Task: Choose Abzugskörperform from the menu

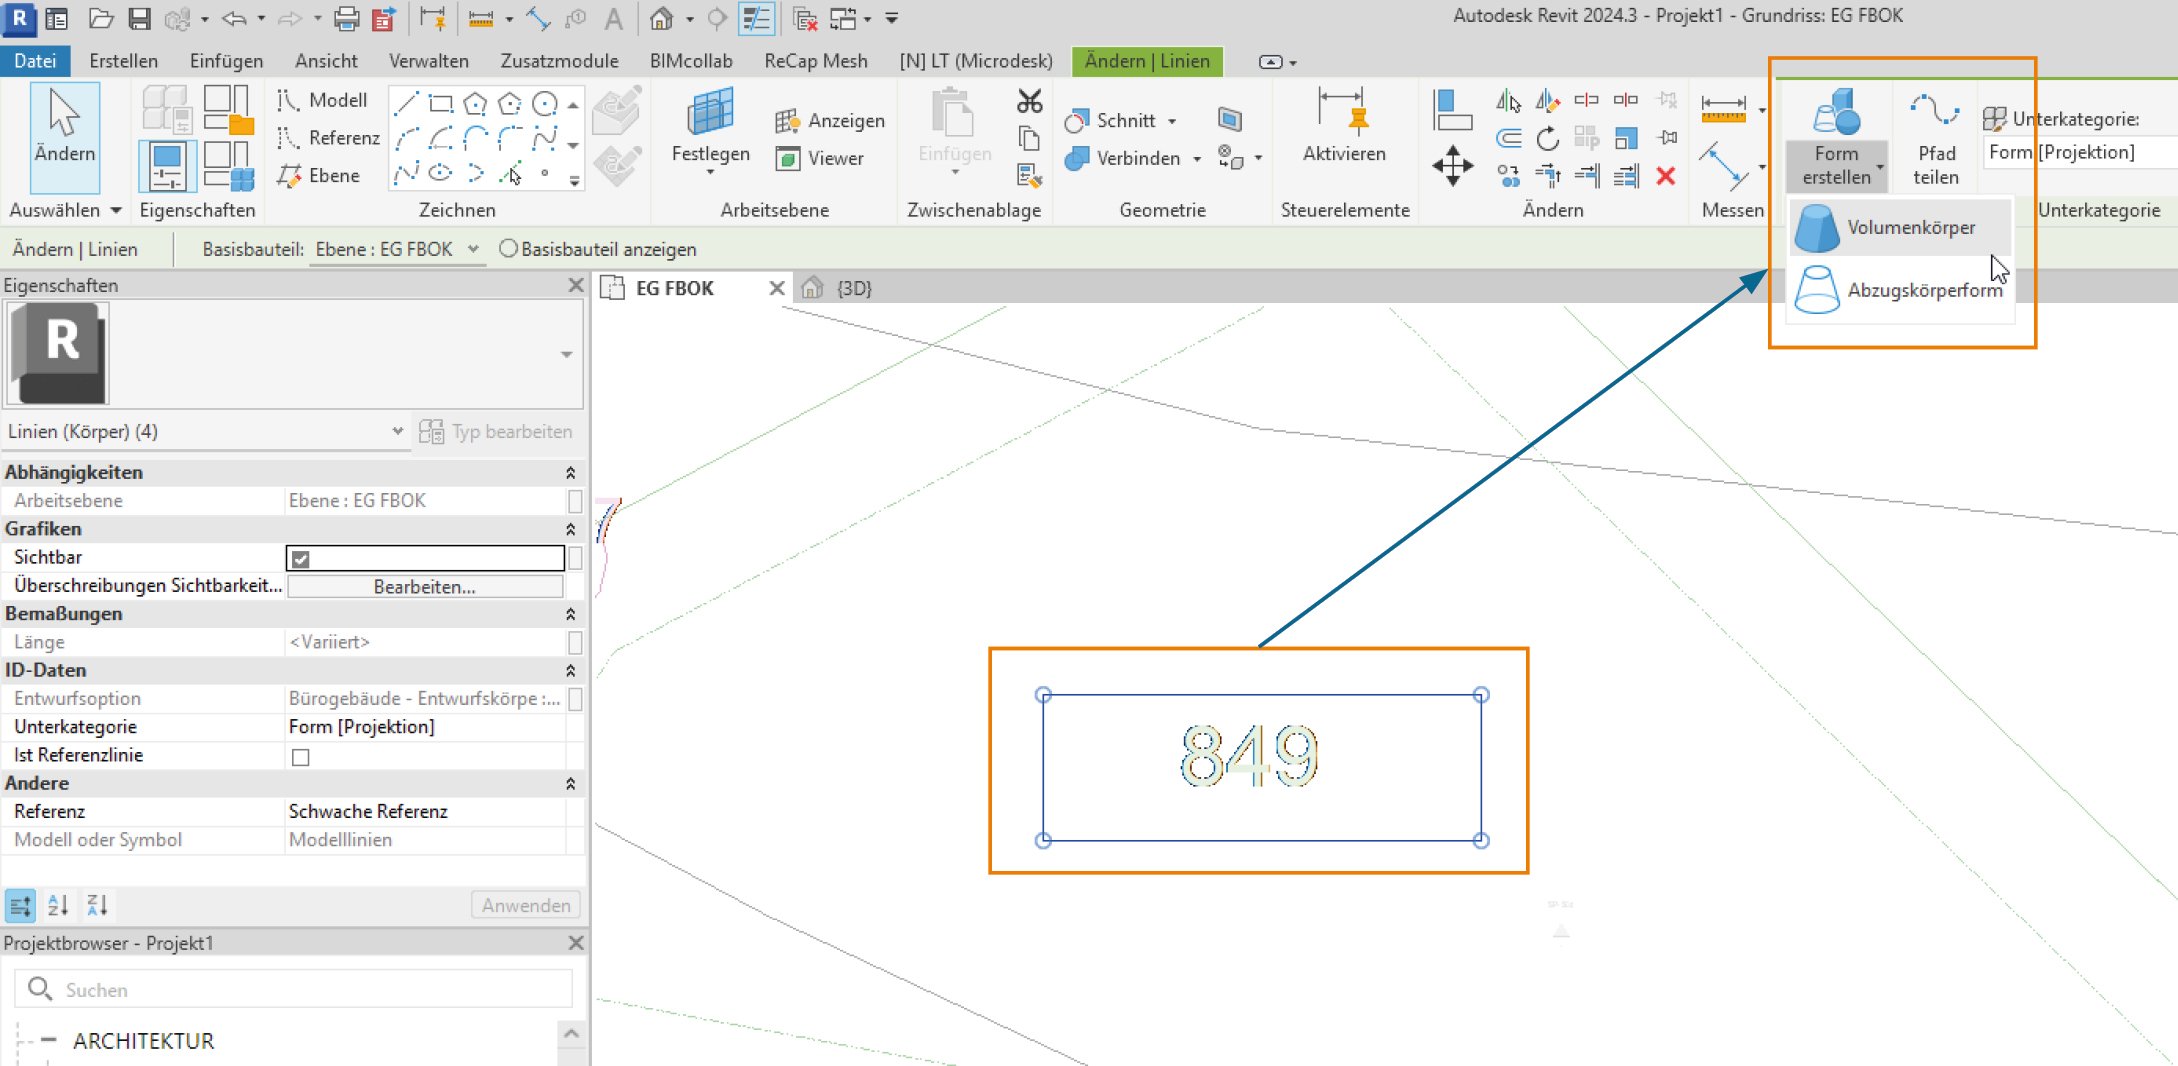Action: (x=1899, y=290)
